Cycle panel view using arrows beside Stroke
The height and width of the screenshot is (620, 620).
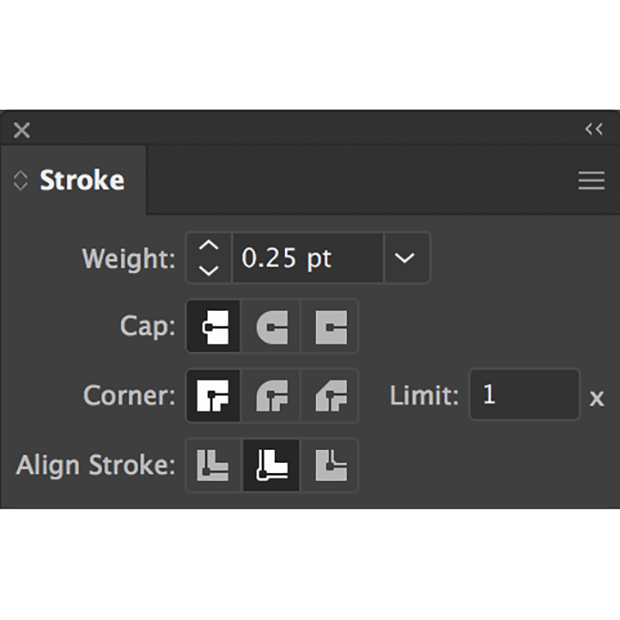tap(21, 181)
